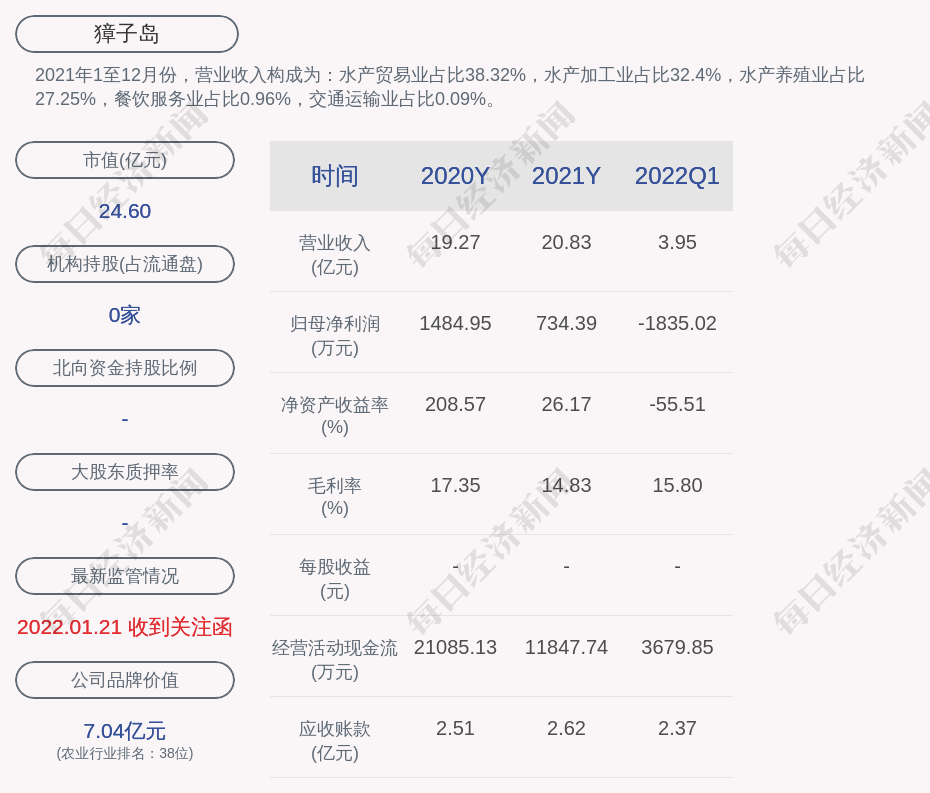Click the 经营活动现金流 row label
930x793 pixels.
(334, 659)
